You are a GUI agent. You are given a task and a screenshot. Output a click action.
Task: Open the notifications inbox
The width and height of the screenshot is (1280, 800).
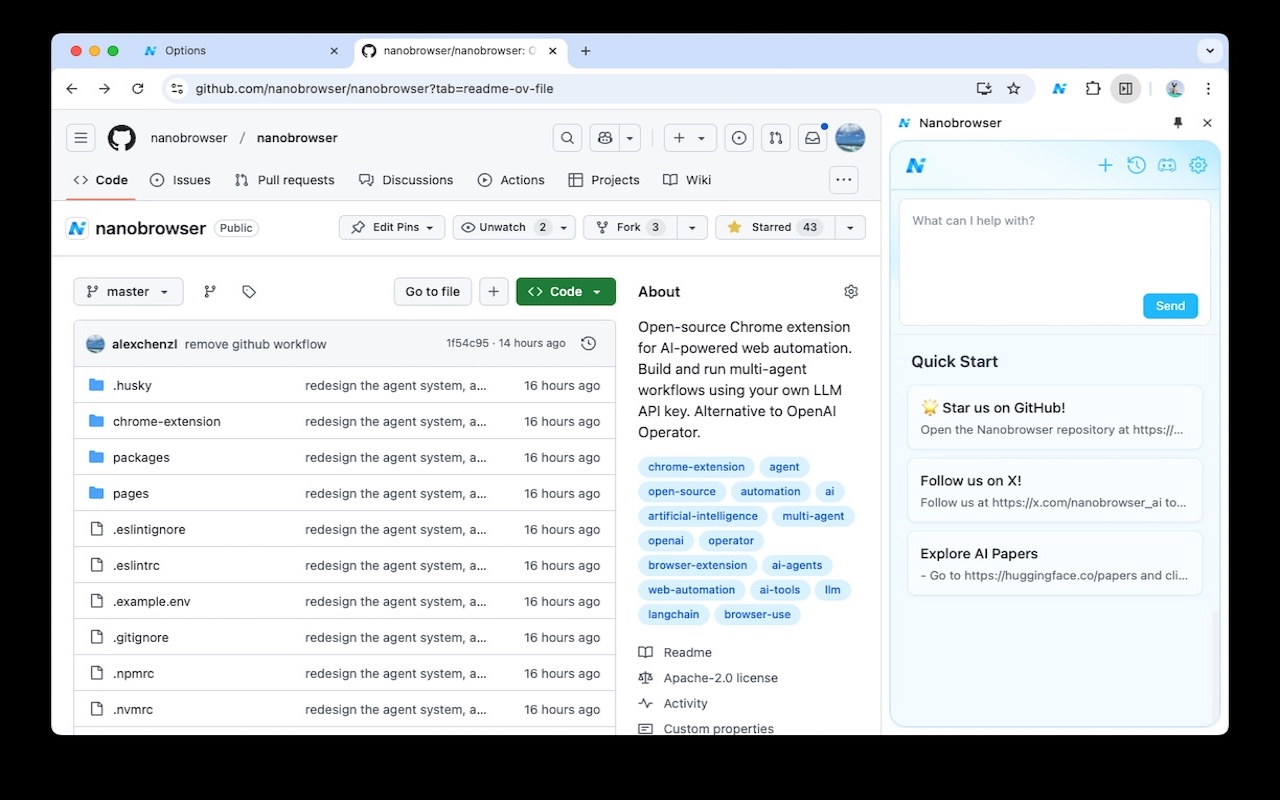tap(812, 137)
